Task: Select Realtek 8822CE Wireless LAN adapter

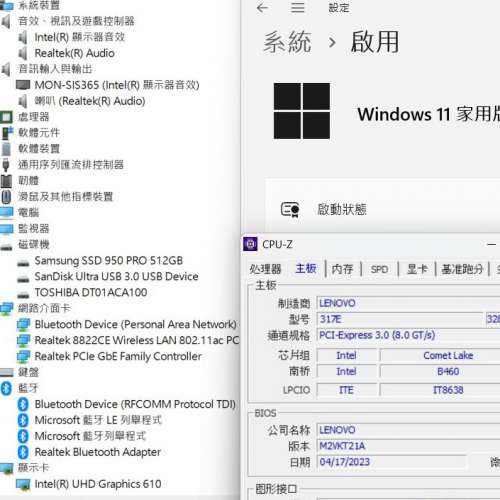Action: pos(137,340)
